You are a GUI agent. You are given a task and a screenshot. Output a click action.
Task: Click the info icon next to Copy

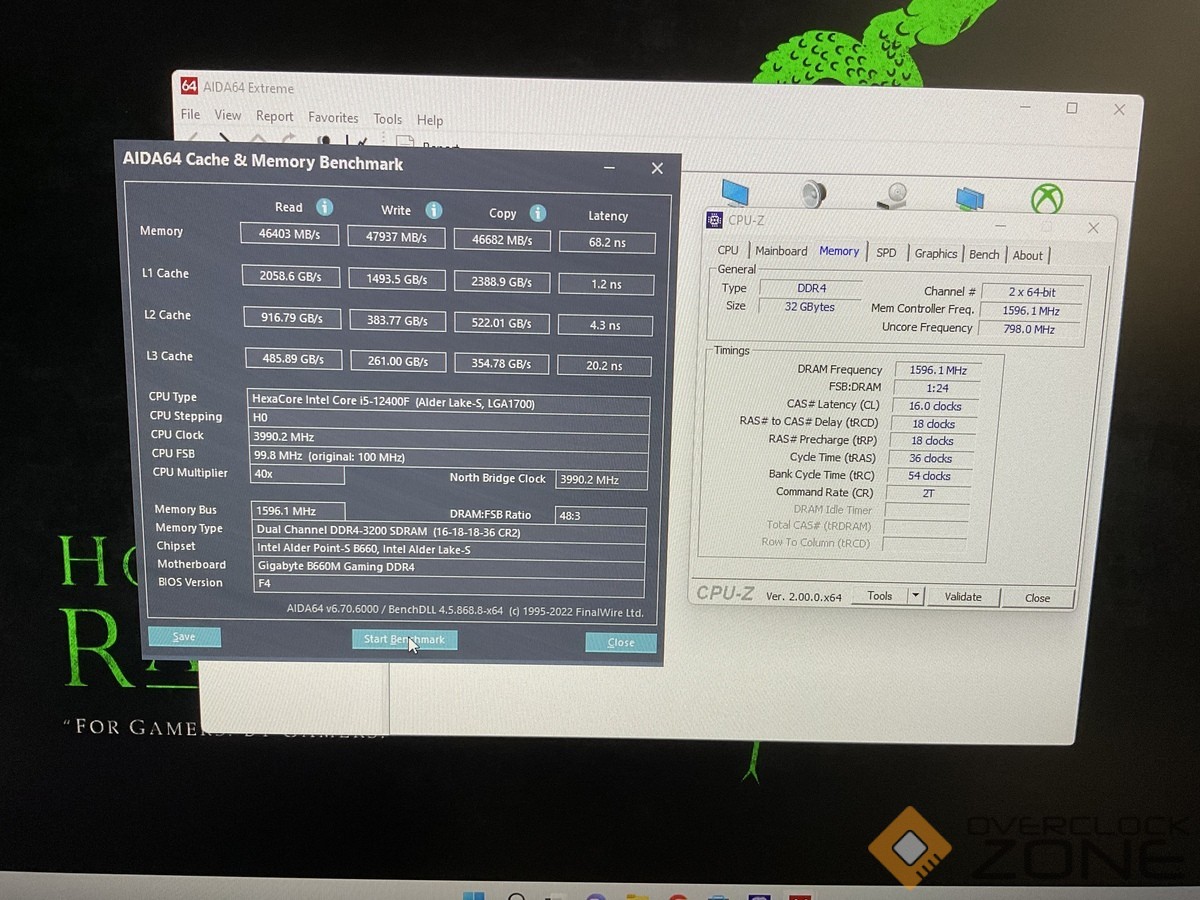tap(538, 213)
